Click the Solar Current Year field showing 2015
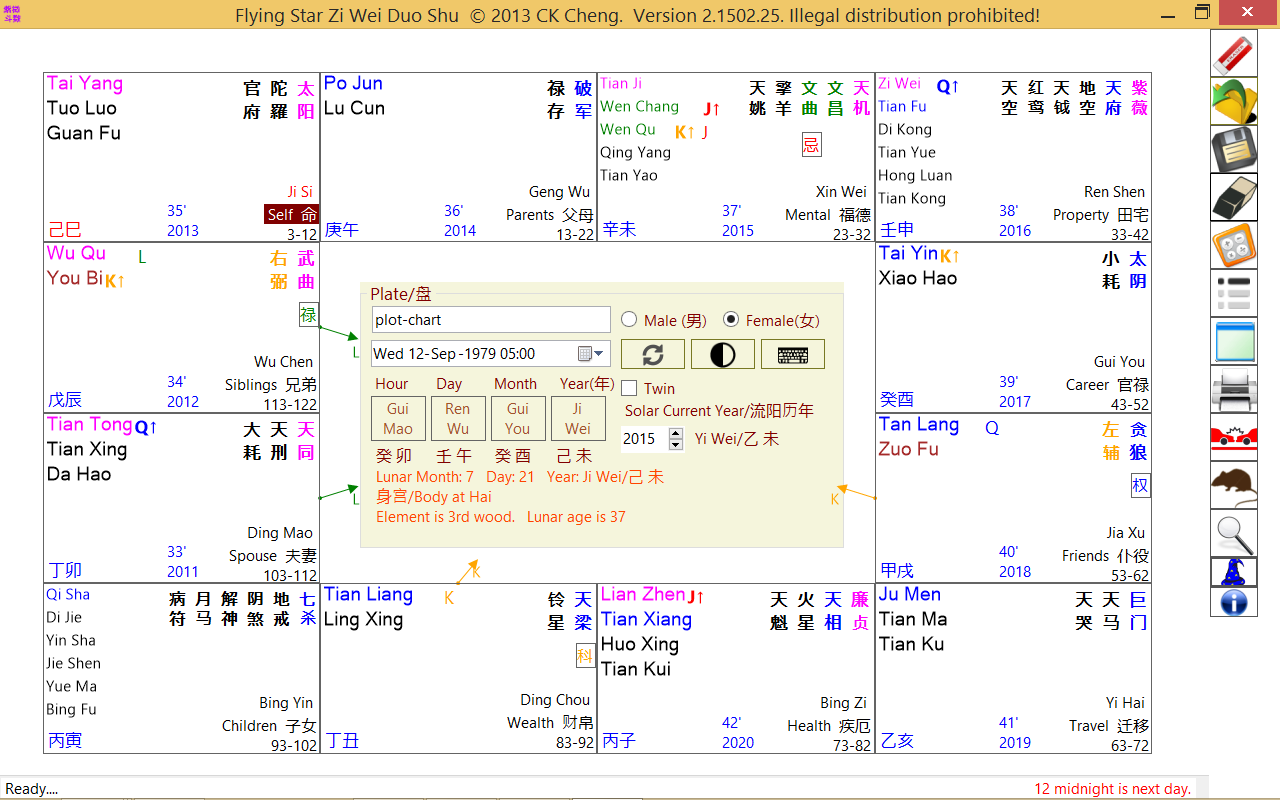1280x800 pixels. [x=645, y=439]
